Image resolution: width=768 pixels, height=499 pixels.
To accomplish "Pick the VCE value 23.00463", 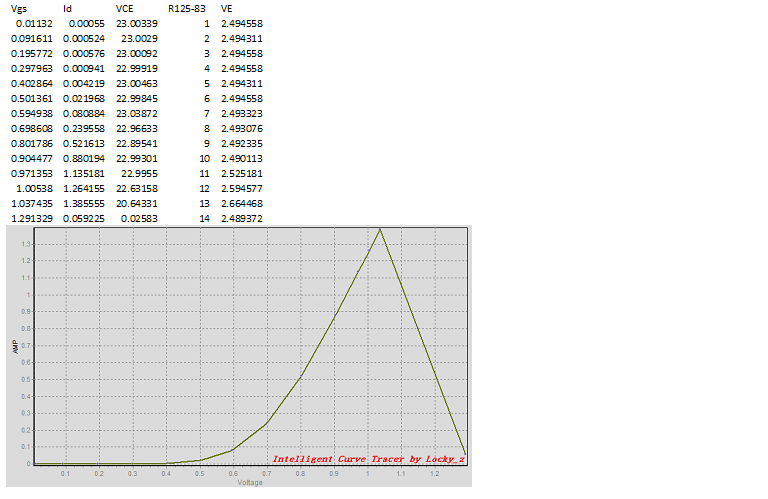I will coord(137,84).
